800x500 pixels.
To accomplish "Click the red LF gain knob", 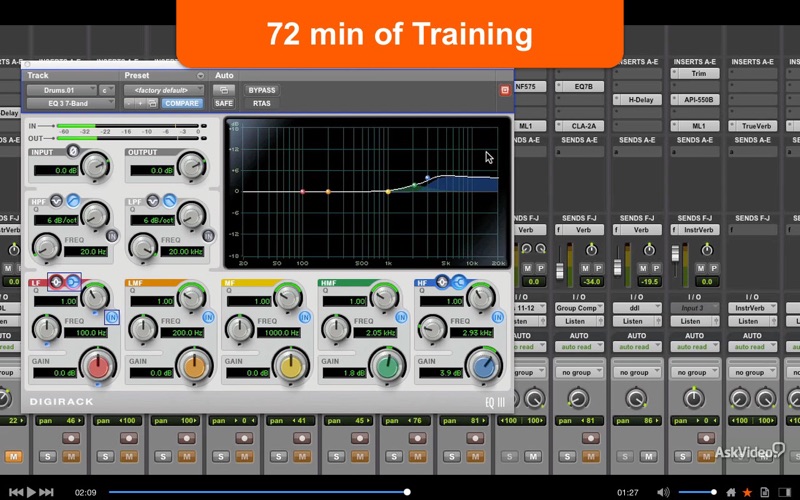I will 98,366.
